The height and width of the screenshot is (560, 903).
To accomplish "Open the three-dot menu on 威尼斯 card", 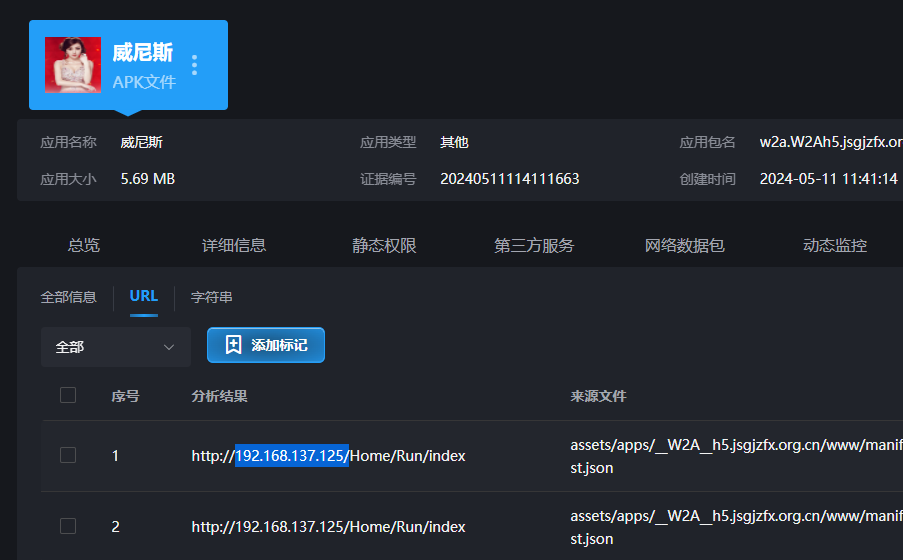I will (x=194, y=65).
